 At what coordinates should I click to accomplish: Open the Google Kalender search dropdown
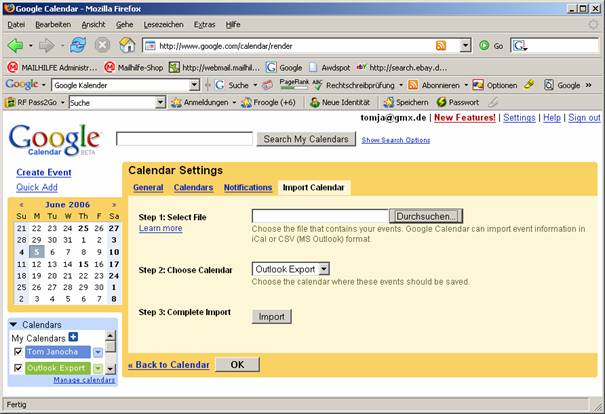194,85
